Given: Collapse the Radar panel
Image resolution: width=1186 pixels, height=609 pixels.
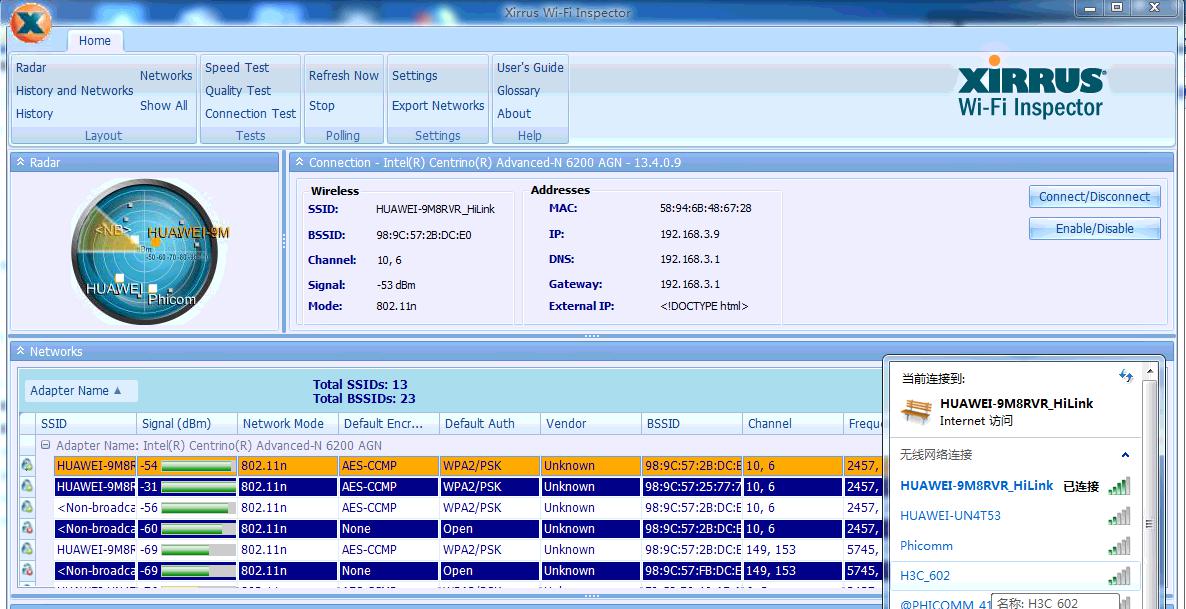Looking at the screenshot, I should coord(20,163).
